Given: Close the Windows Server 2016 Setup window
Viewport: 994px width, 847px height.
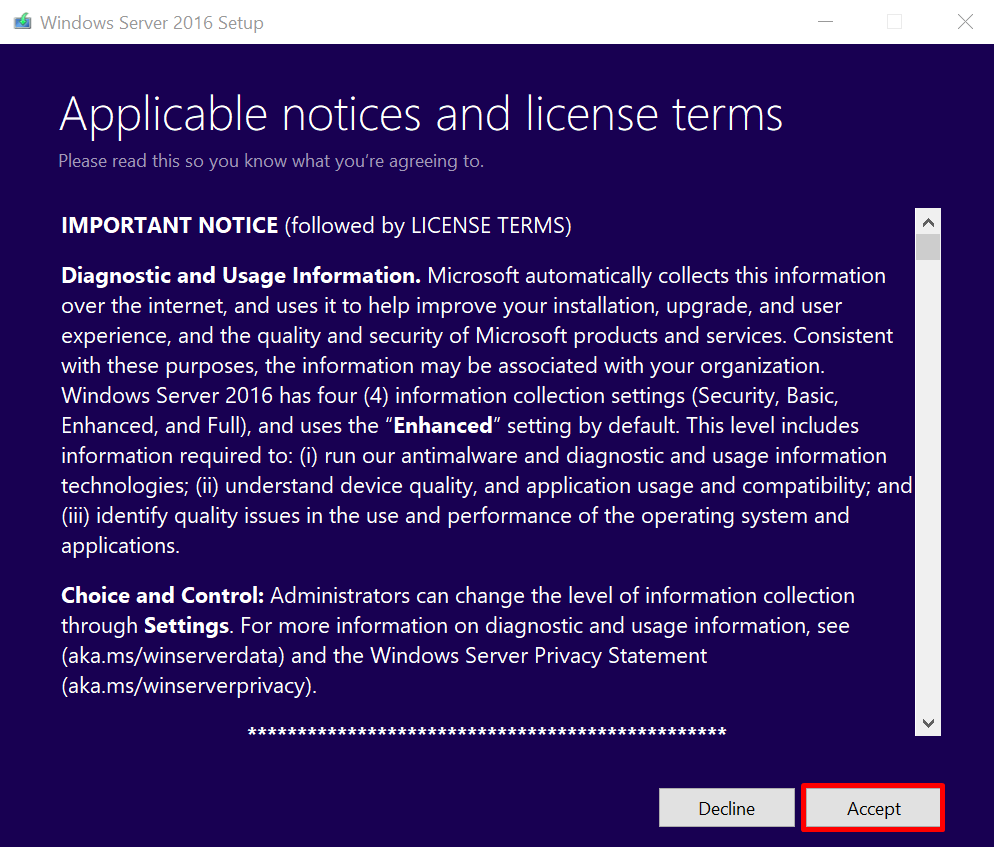Looking at the screenshot, I should (965, 22).
